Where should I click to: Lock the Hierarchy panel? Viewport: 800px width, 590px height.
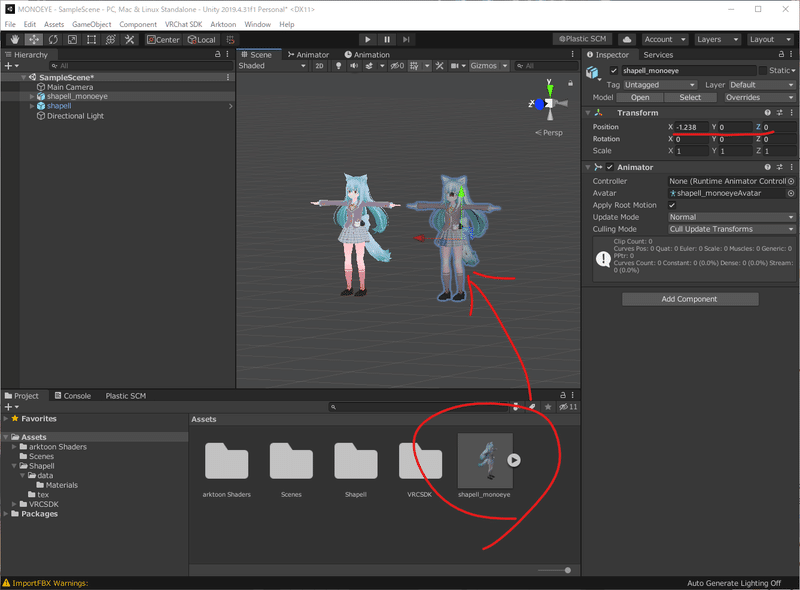218,54
